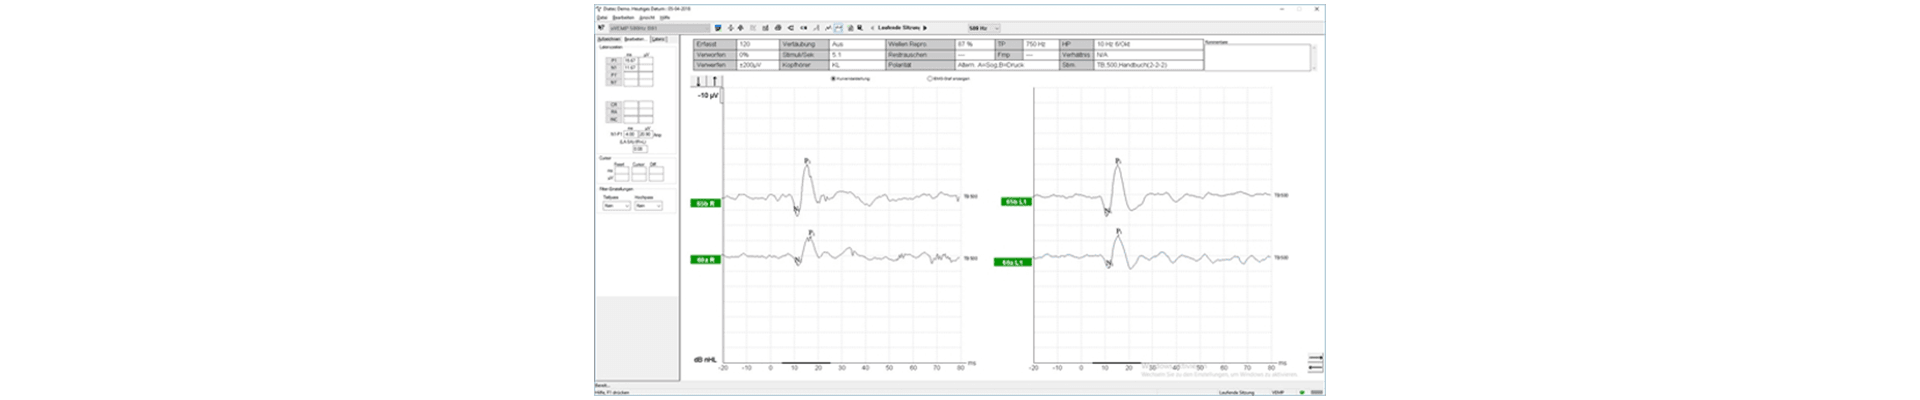Select the Kurvenbearbeitung radio button
Image resolution: width=1920 pixels, height=400 pixels.
[x=833, y=78]
